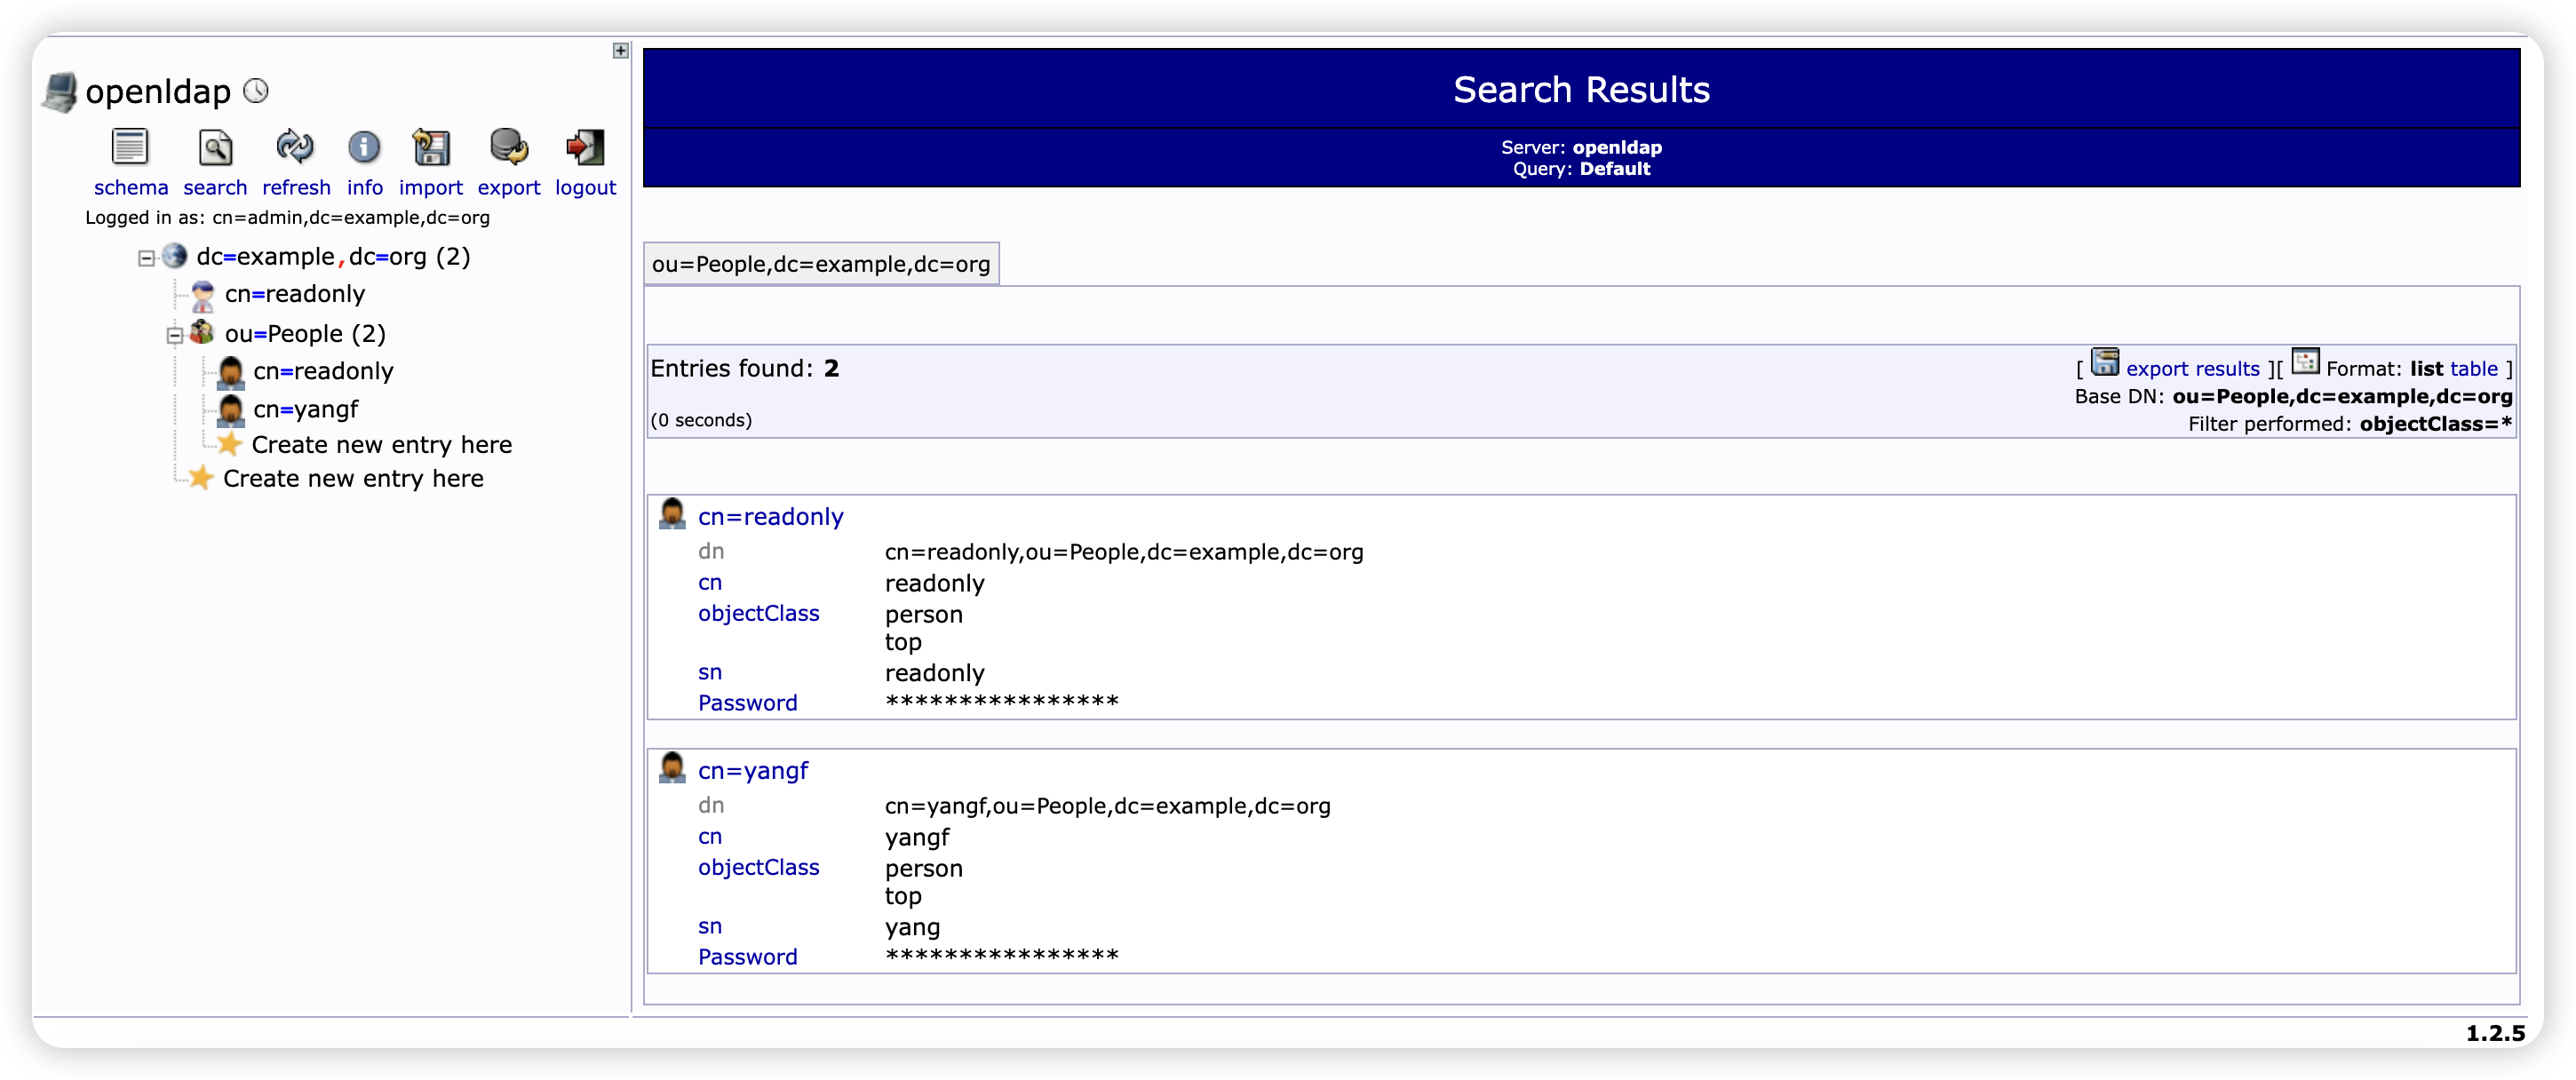Click Create new entry here under People
Screen dimensions: 2576x1080
point(381,444)
